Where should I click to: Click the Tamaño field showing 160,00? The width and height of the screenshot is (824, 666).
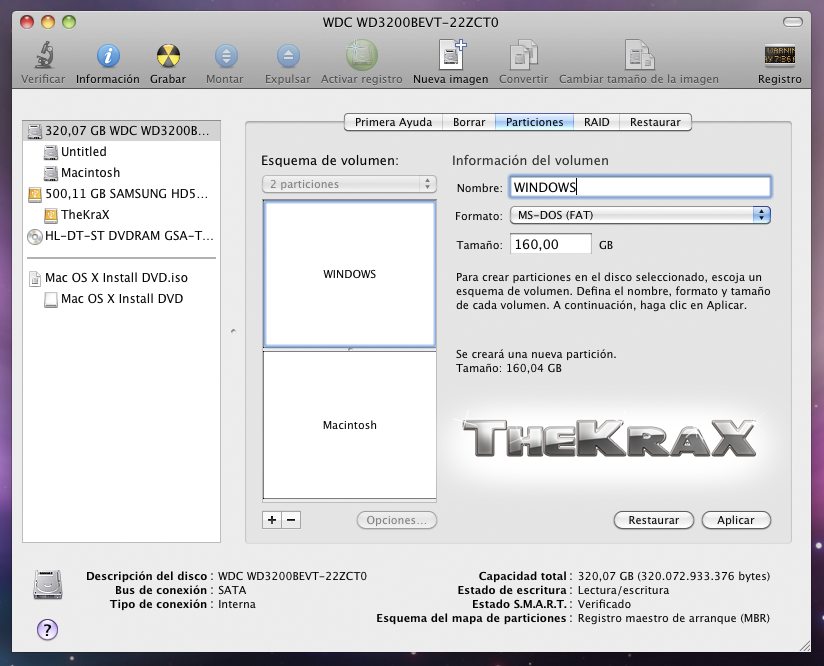[x=551, y=244]
